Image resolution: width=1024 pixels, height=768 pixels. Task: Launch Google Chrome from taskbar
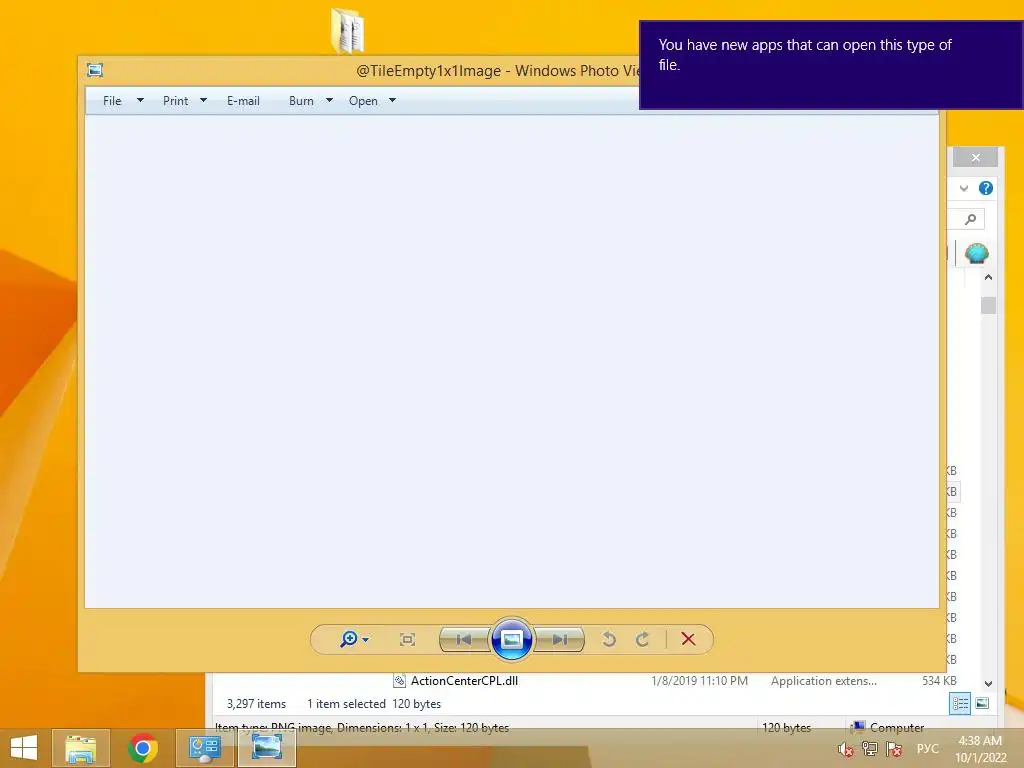tap(143, 748)
